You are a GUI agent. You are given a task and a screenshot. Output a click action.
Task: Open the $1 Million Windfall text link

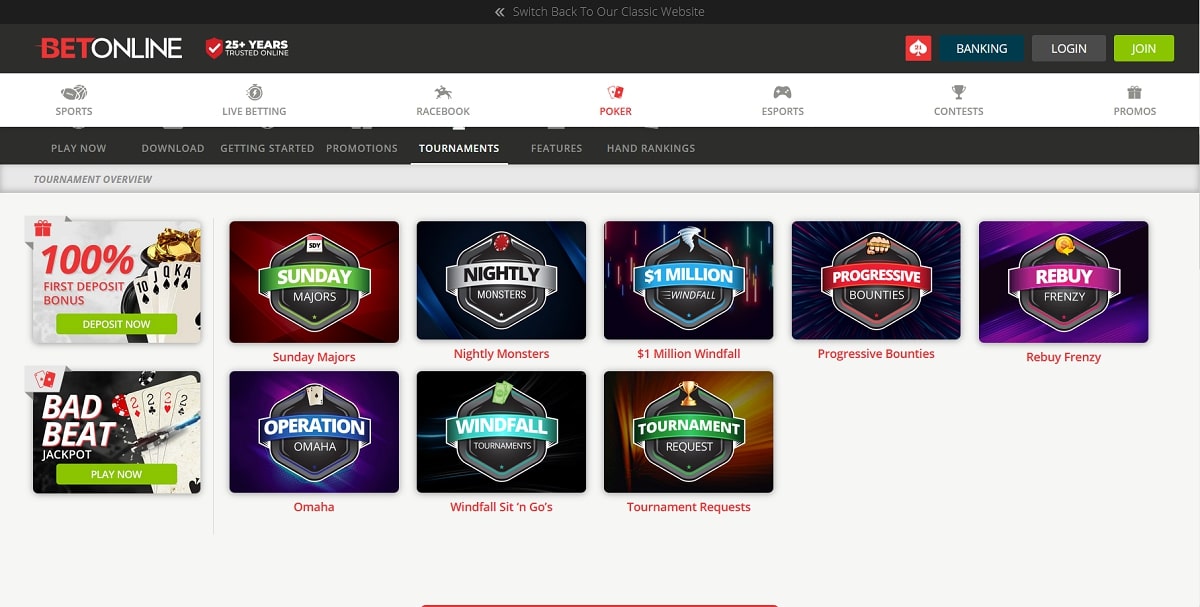(688, 354)
